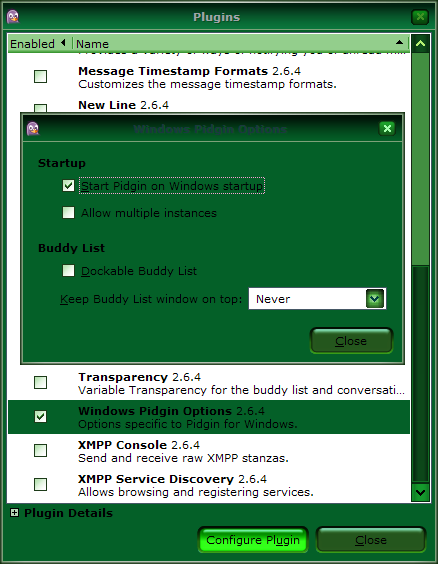Viewport: 438px width, 564px height.
Task: Sort plugins by Enabled column header
Action: tap(40, 44)
